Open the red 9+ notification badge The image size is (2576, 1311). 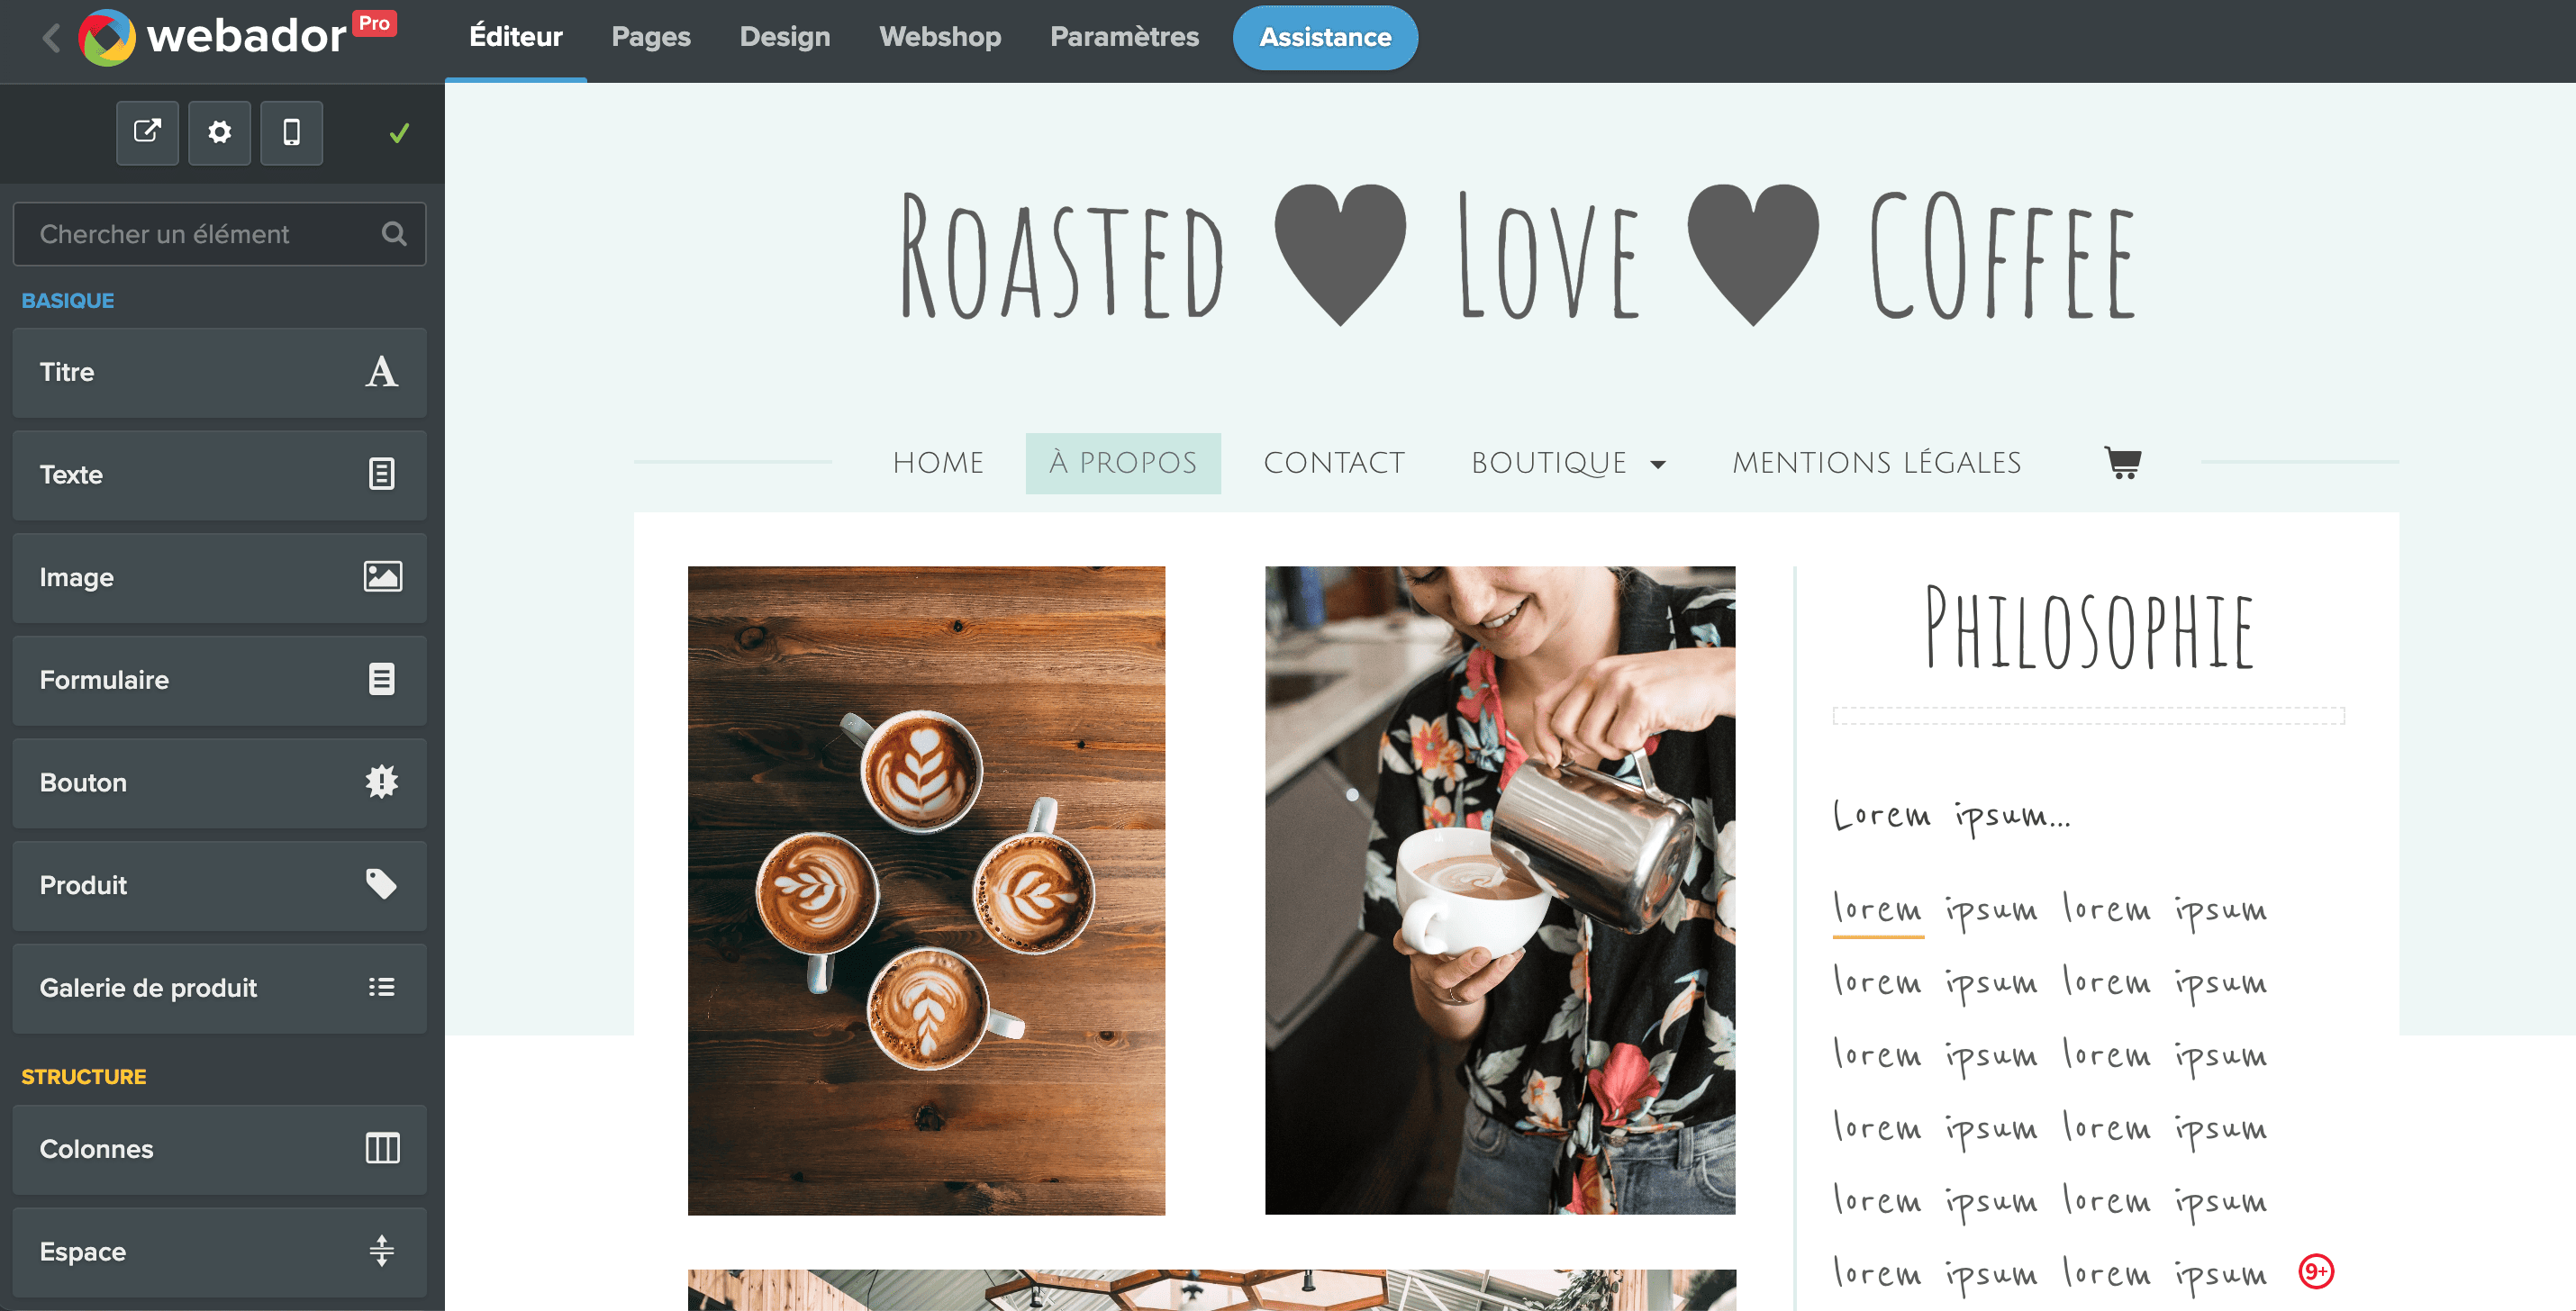(x=2316, y=1271)
